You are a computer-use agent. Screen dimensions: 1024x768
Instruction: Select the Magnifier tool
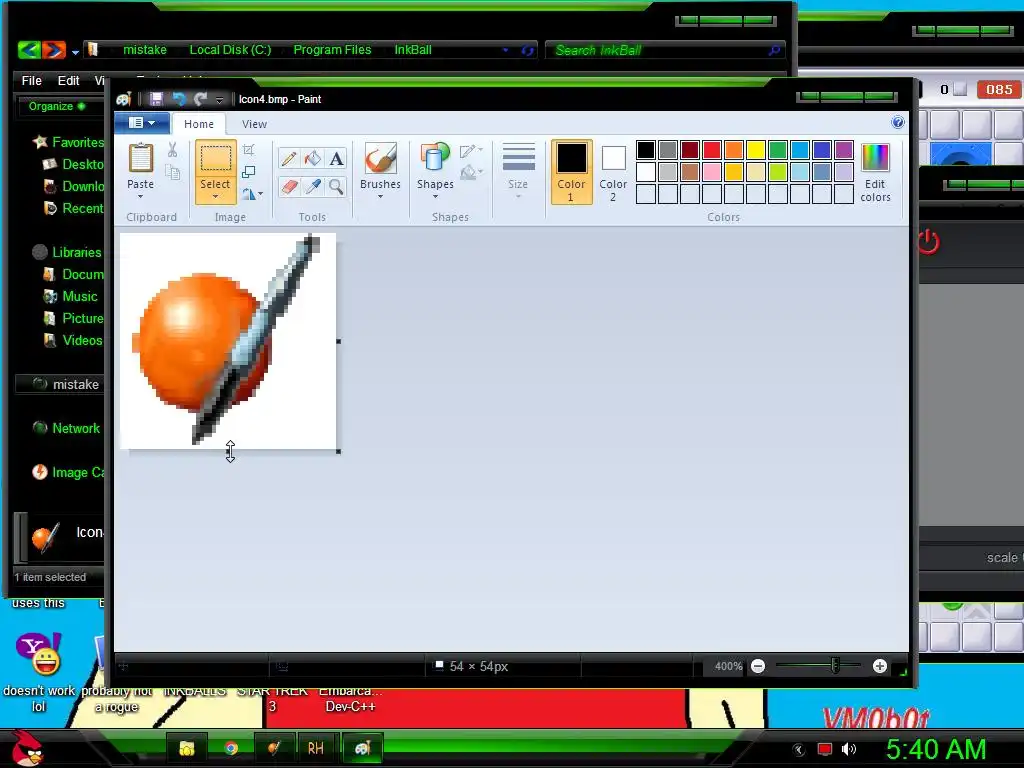(x=336, y=187)
